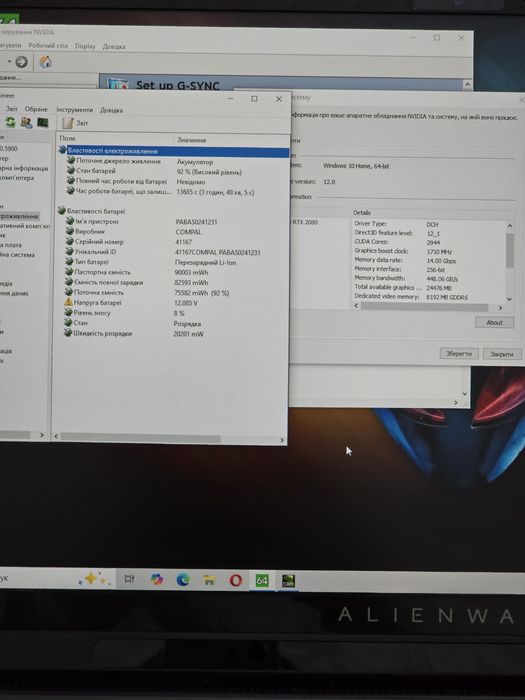The height and width of the screenshot is (700, 525).
Task: Click AIDA64 right pane horizontal scrollbar left arrow
Action: (56, 436)
